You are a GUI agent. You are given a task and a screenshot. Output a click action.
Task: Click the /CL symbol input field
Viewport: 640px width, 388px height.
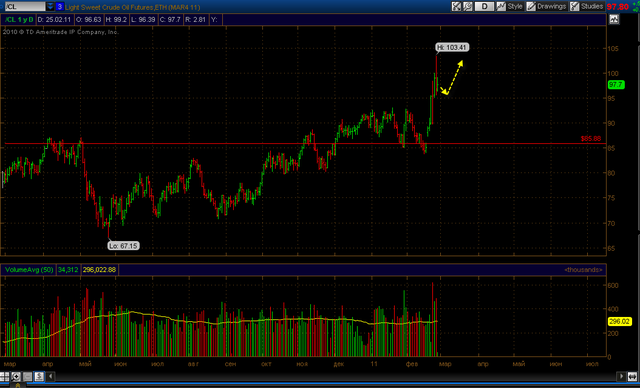click(x=24, y=7)
